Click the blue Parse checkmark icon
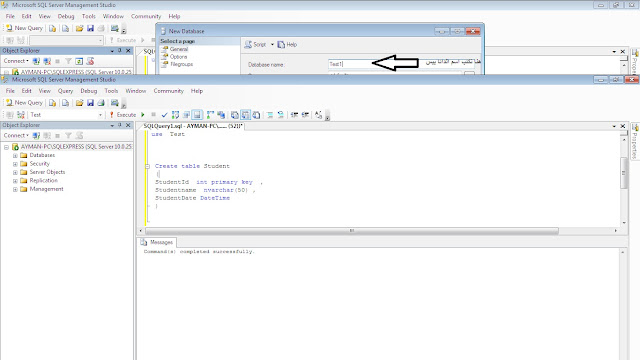640x360 pixels. click(x=164, y=115)
